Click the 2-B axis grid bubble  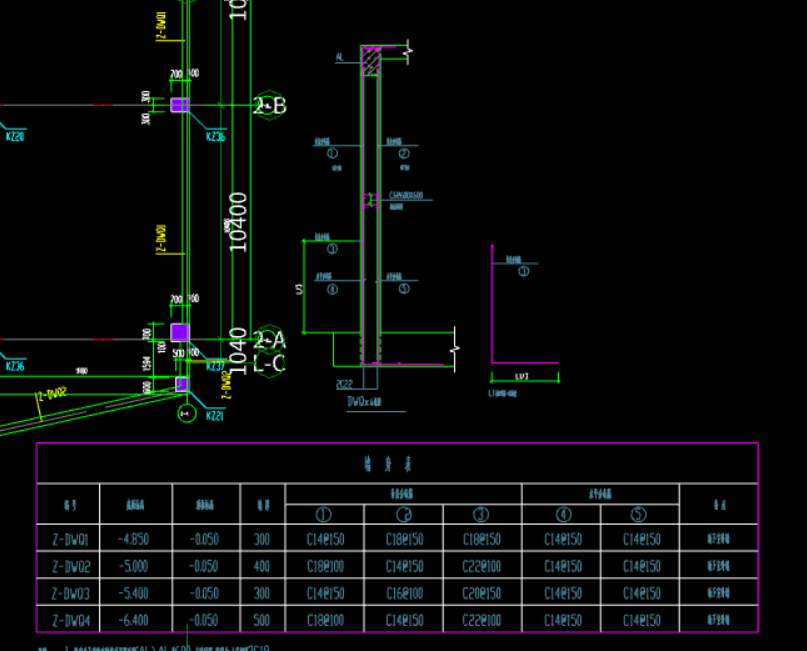point(269,105)
